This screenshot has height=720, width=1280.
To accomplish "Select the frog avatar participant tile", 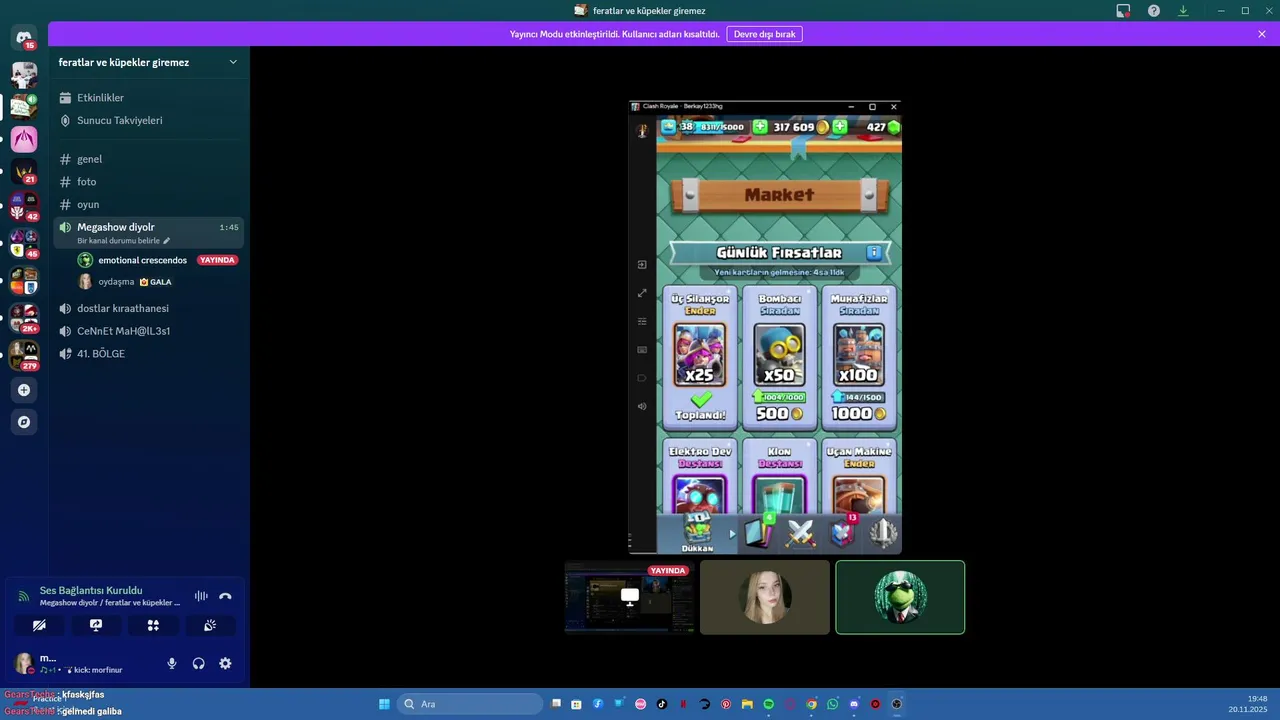I will (x=900, y=597).
